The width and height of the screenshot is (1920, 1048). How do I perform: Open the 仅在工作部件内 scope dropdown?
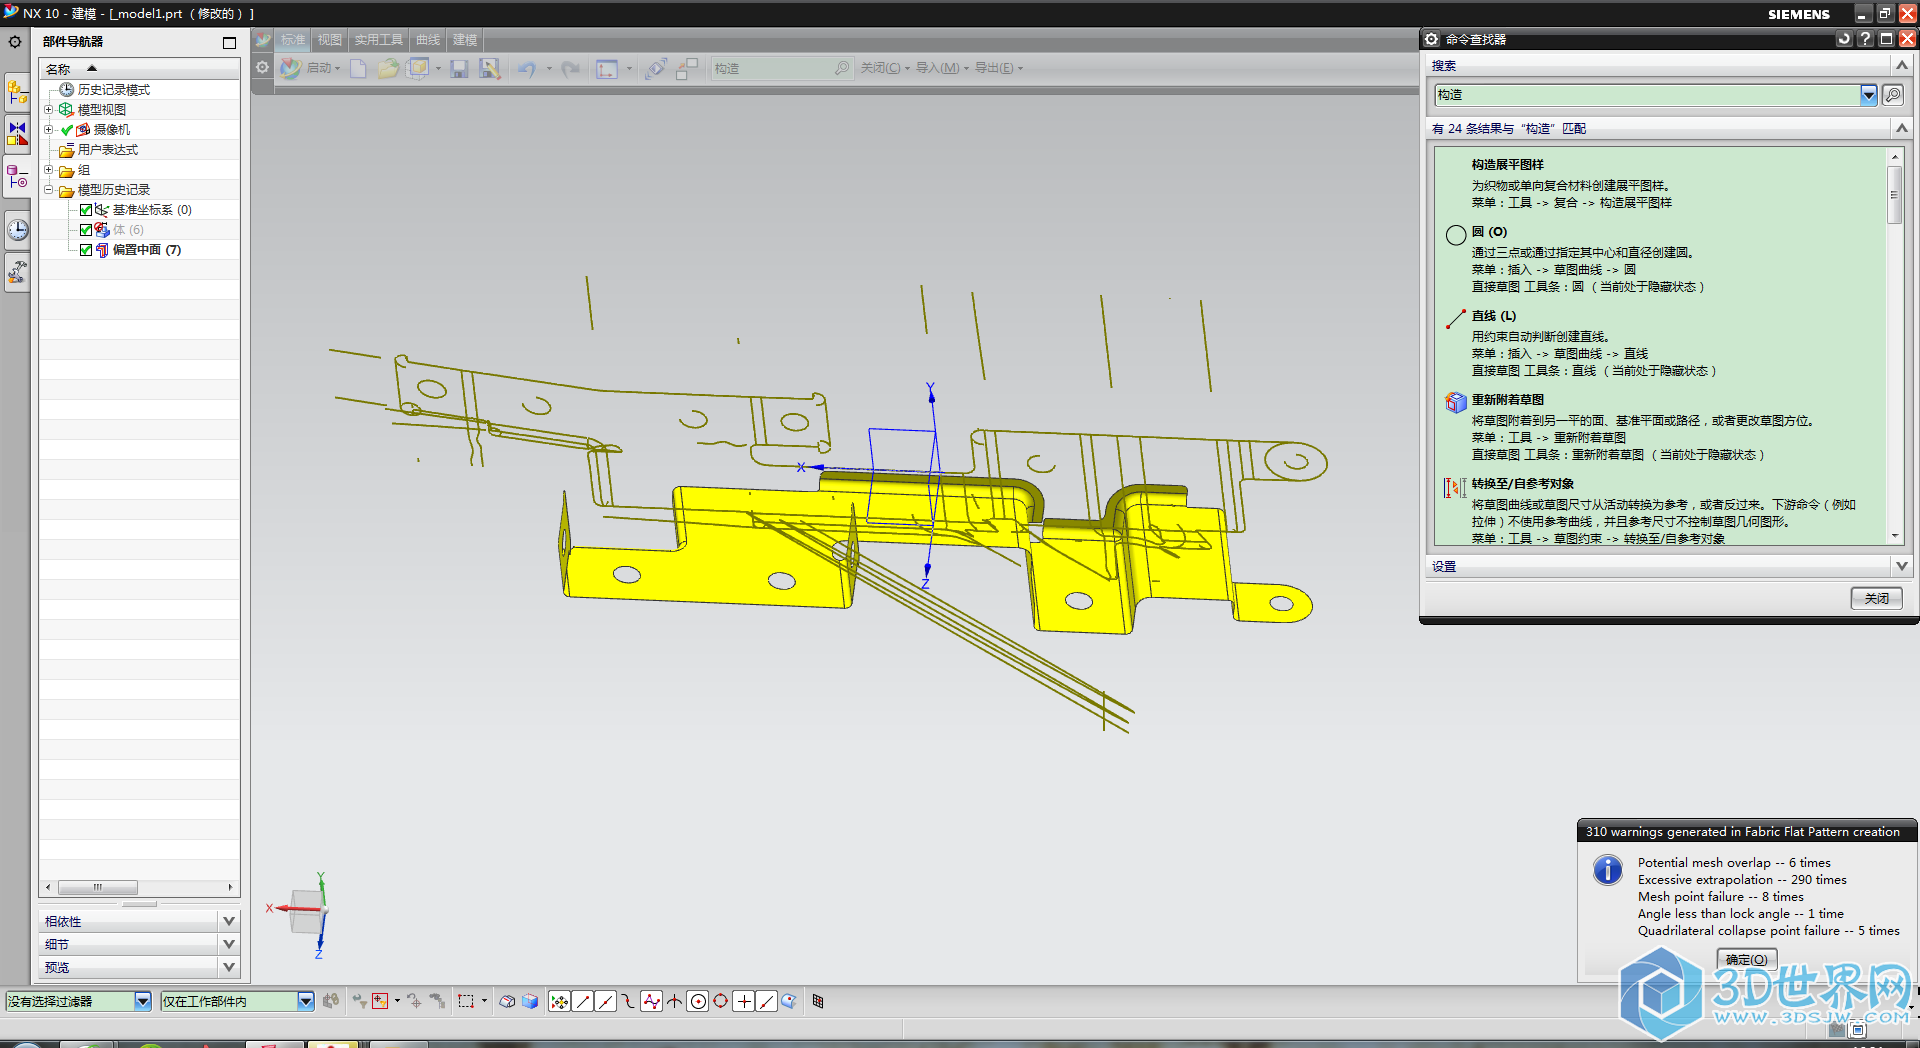[306, 1001]
